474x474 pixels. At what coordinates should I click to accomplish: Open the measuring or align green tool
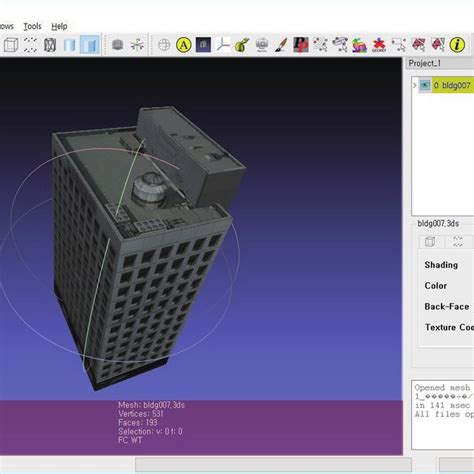(x=242, y=45)
